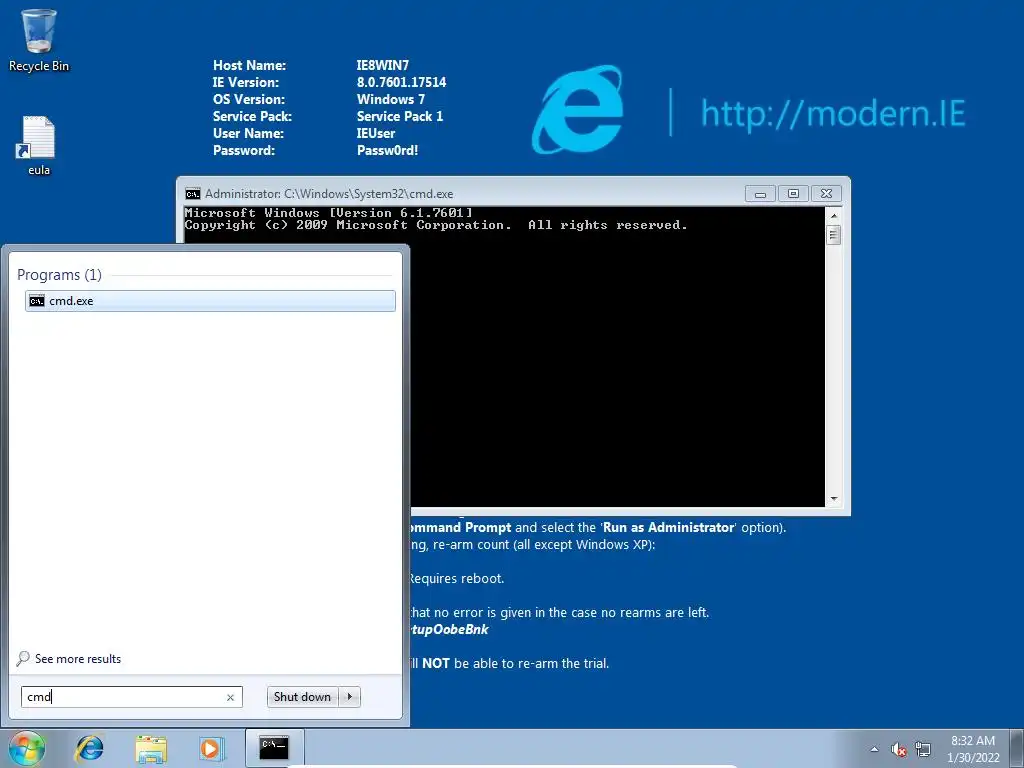Open Windows Explorer folder on taskbar

click(x=151, y=748)
